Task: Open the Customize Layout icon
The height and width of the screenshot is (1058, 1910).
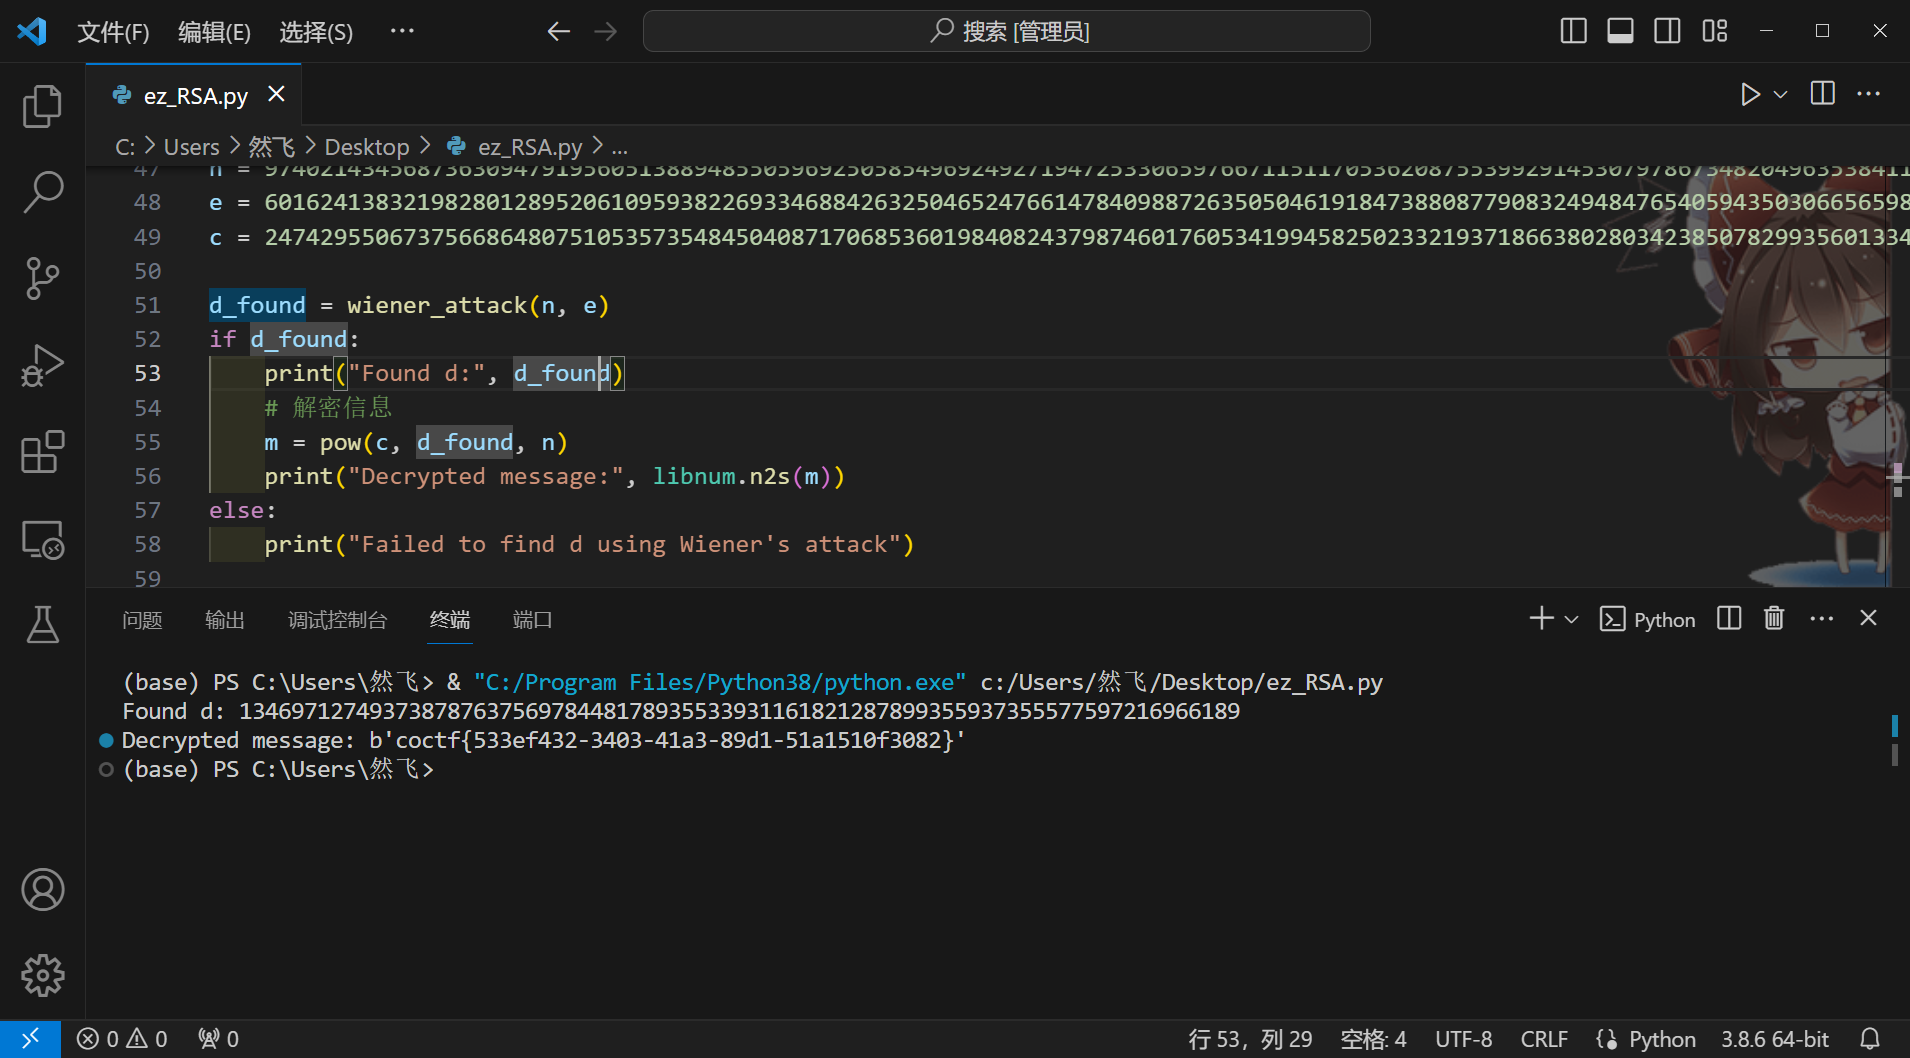Action: pyautogui.click(x=1714, y=31)
